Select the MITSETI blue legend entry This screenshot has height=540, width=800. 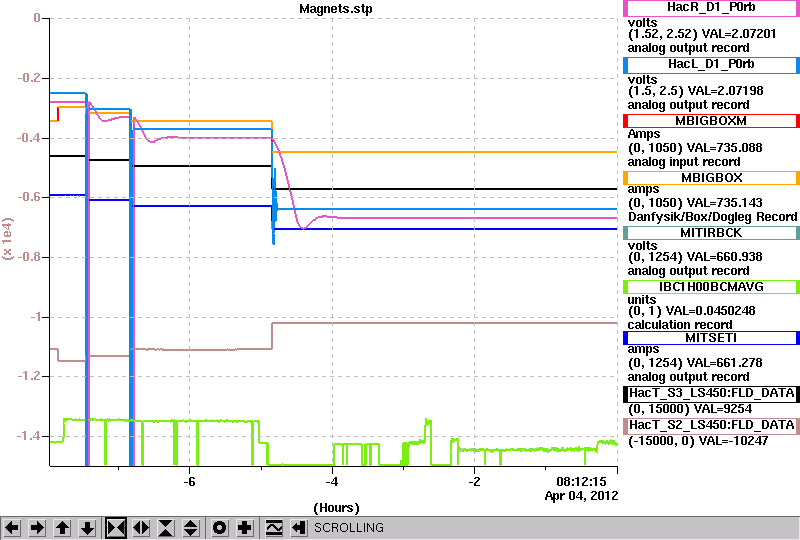[x=711, y=338]
